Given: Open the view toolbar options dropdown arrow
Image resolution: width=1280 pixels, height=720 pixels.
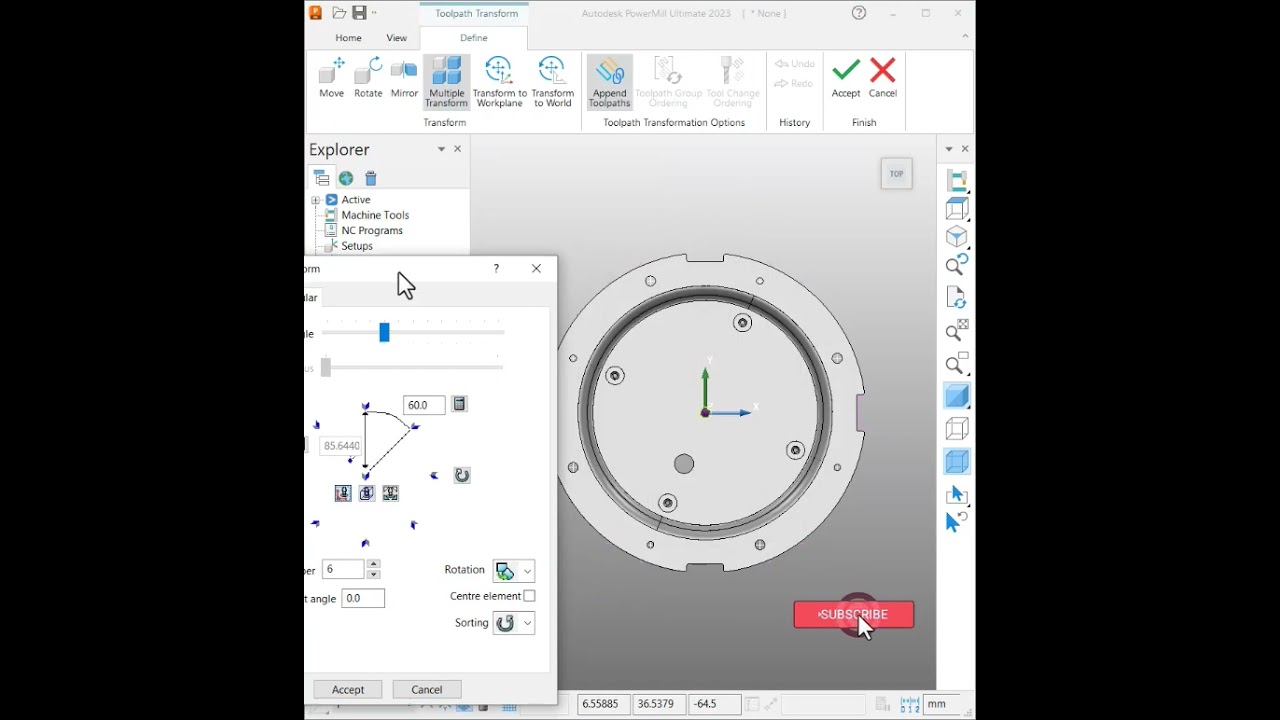Looking at the screenshot, I should 949,149.
